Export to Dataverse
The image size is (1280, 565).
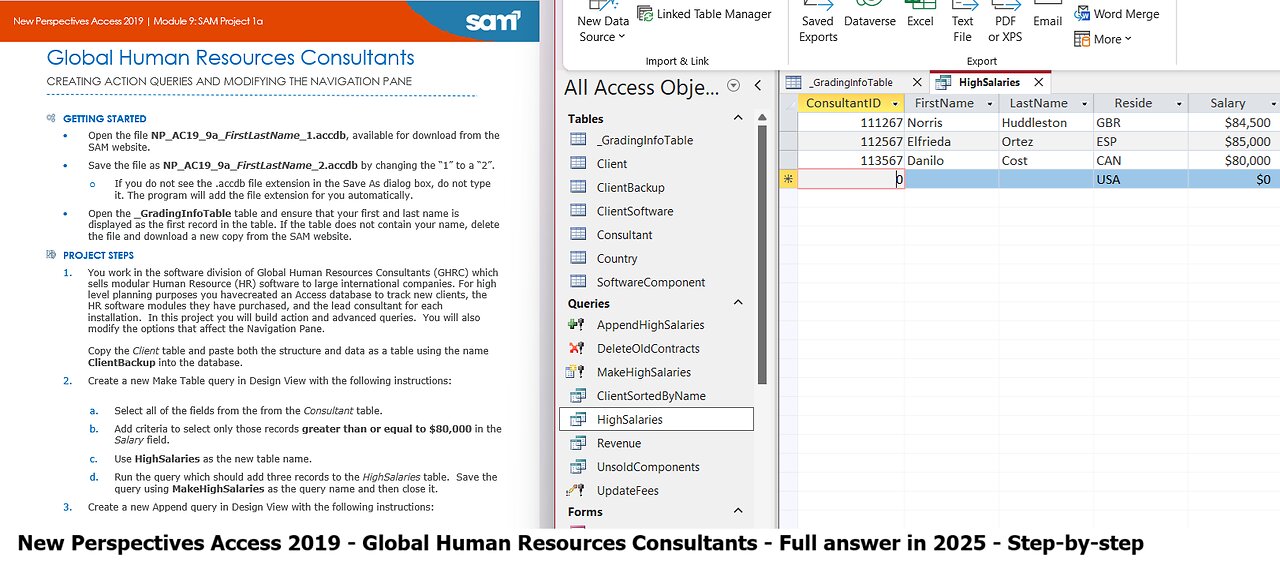pos(870,15)
